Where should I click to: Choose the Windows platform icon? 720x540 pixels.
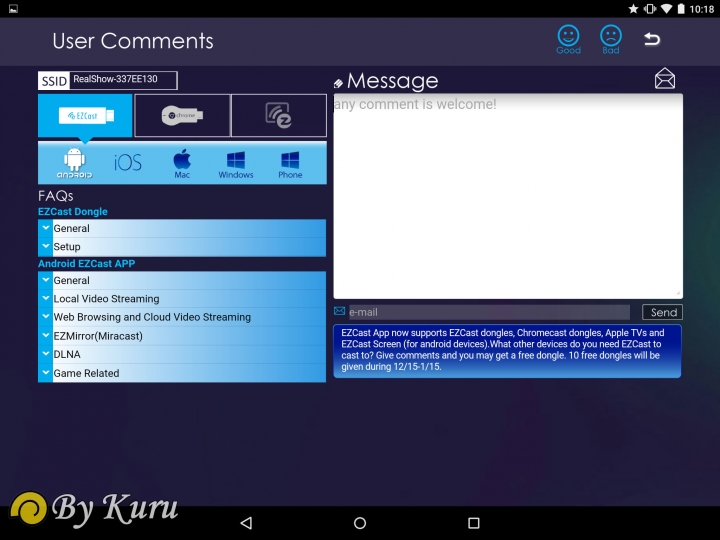[x=236, y=164]
